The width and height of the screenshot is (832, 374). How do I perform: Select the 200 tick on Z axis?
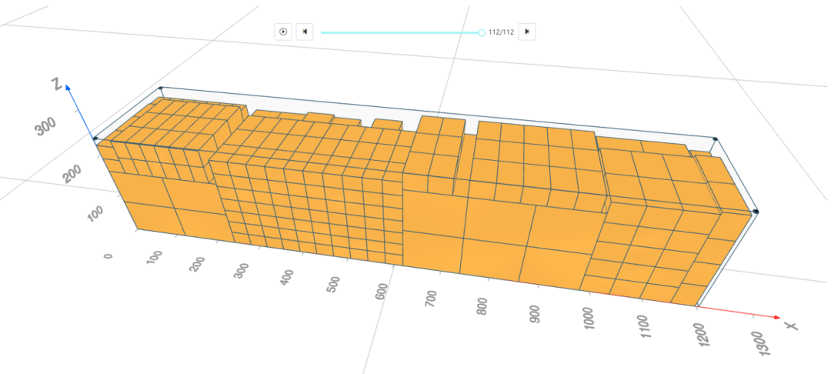coord(73,173)
